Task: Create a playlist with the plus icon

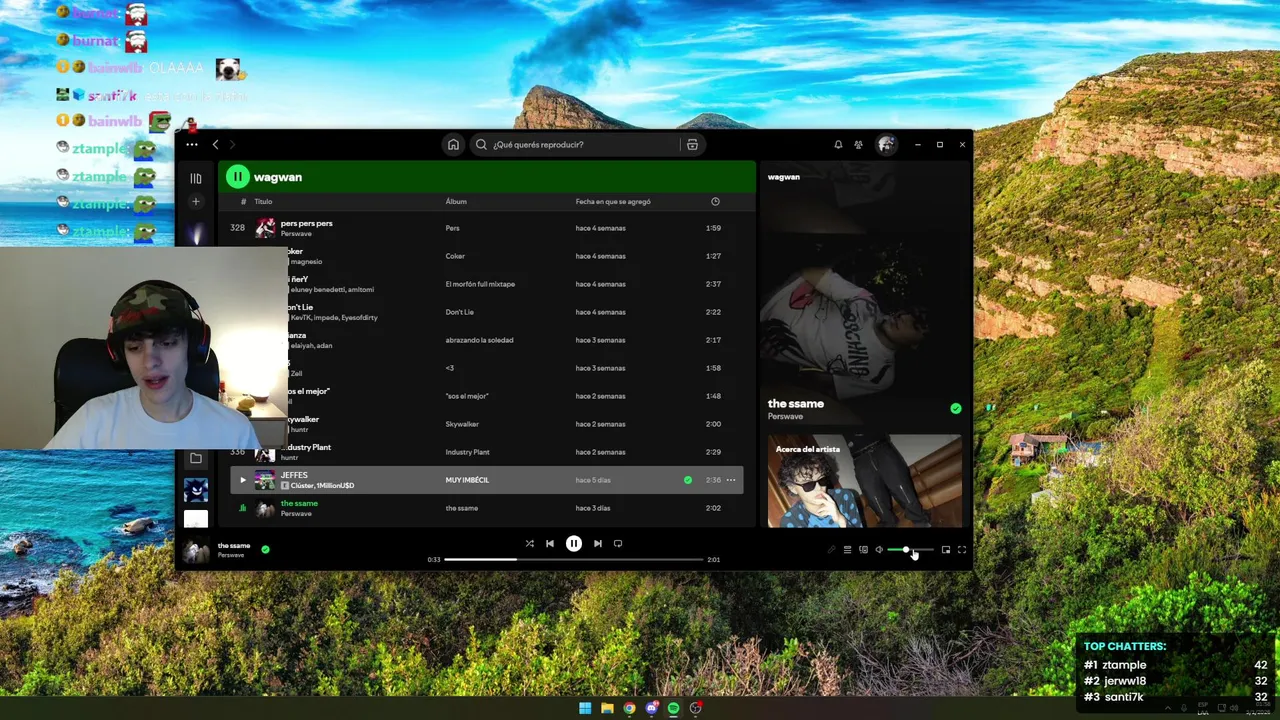Action: click(196, 201)
